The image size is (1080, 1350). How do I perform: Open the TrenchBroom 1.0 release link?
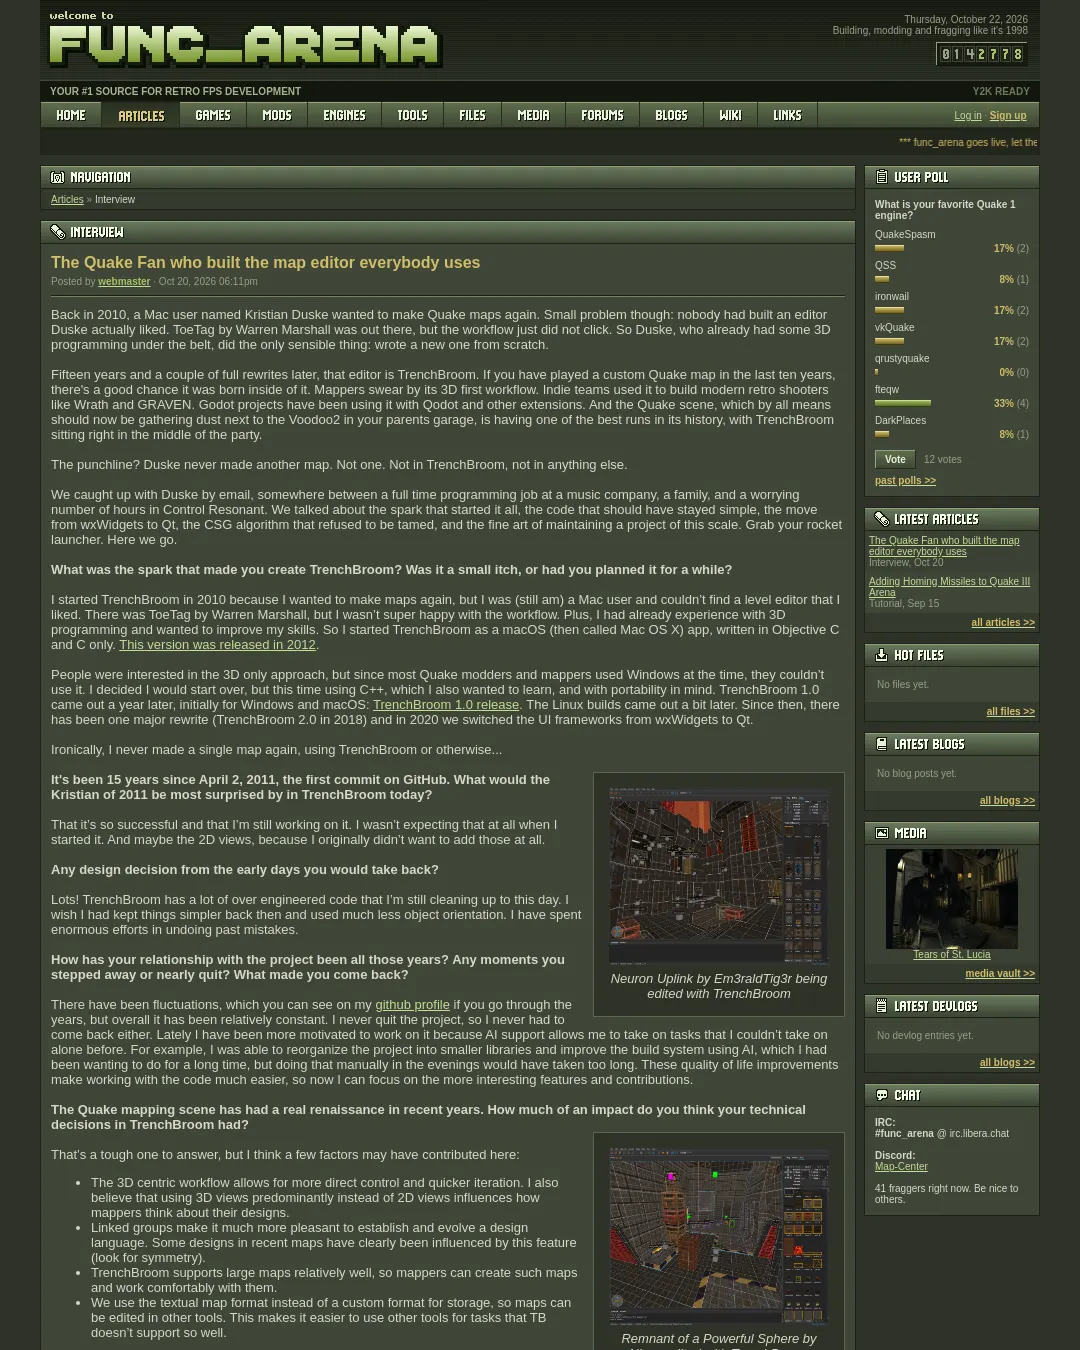446,705
